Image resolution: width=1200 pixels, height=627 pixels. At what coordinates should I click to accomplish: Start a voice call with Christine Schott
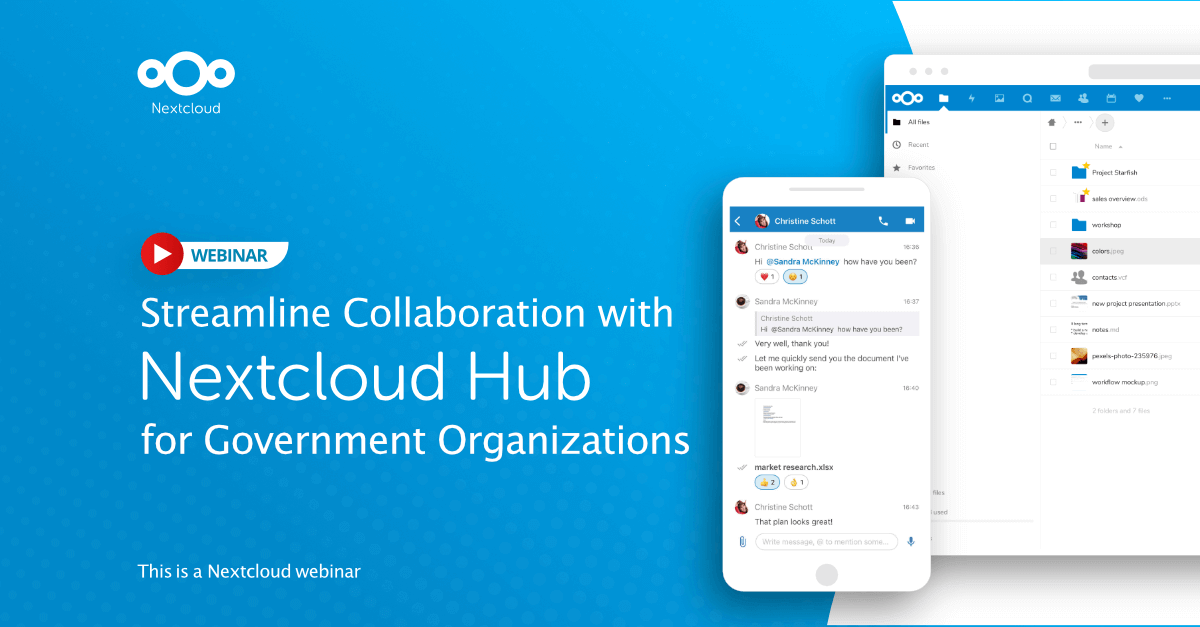883,221
